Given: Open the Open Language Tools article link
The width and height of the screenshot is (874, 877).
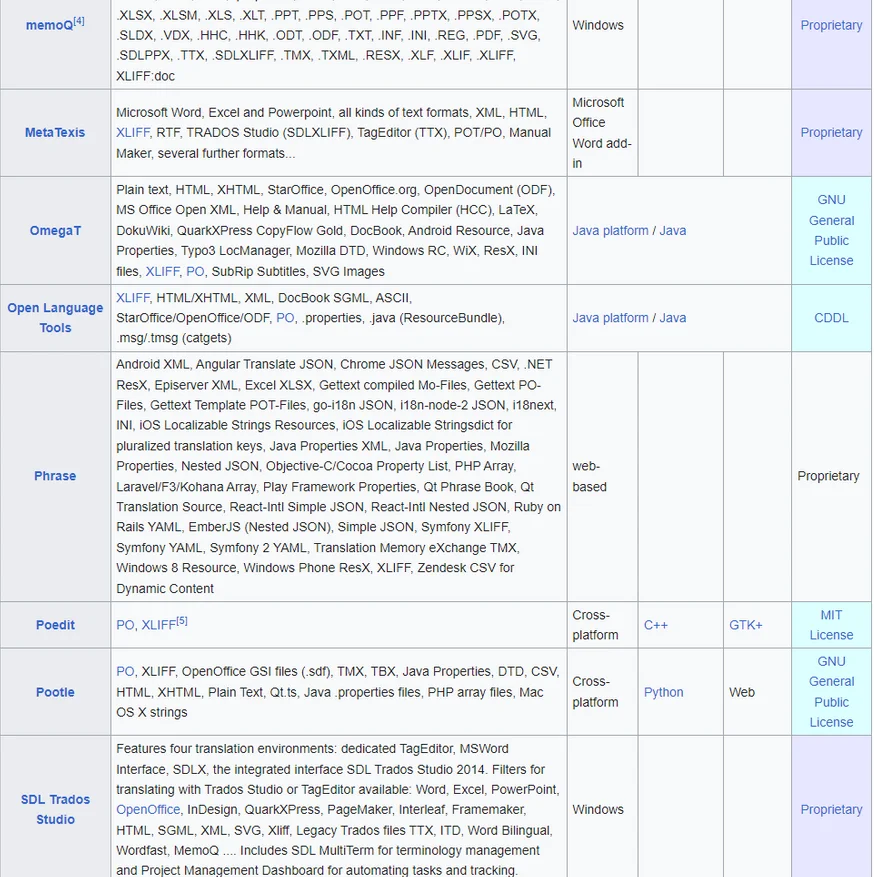Looking at the screenshot, I should pyautogui.click(x=55, y=318).
